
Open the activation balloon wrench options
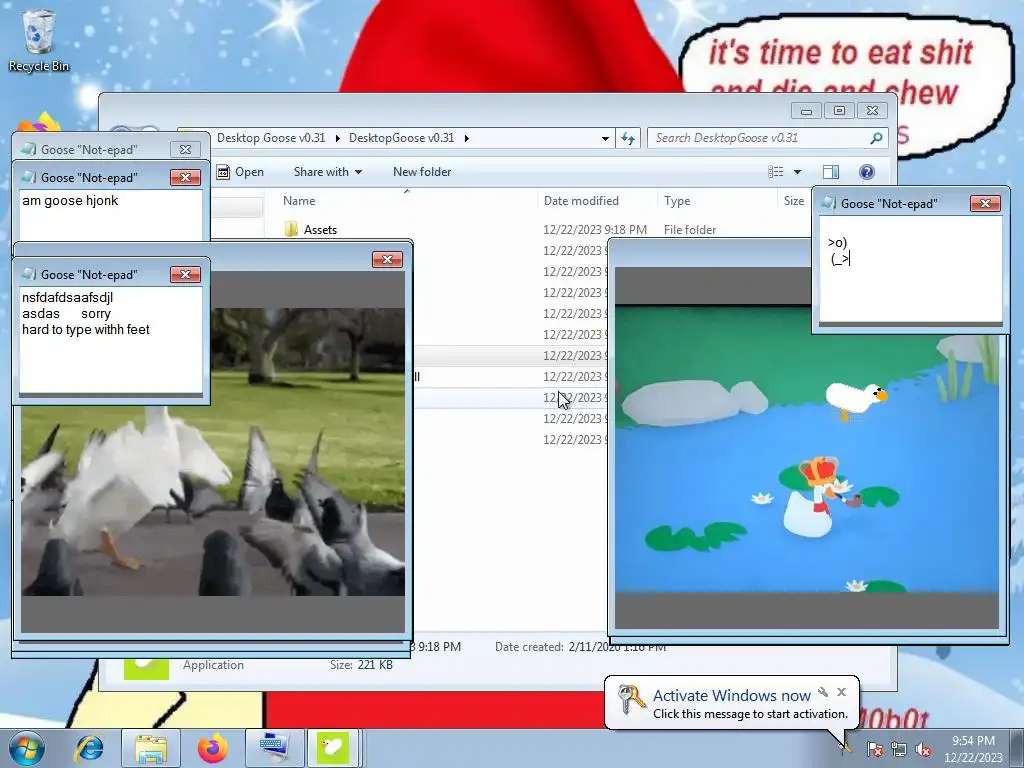click(x=823, y=692)
